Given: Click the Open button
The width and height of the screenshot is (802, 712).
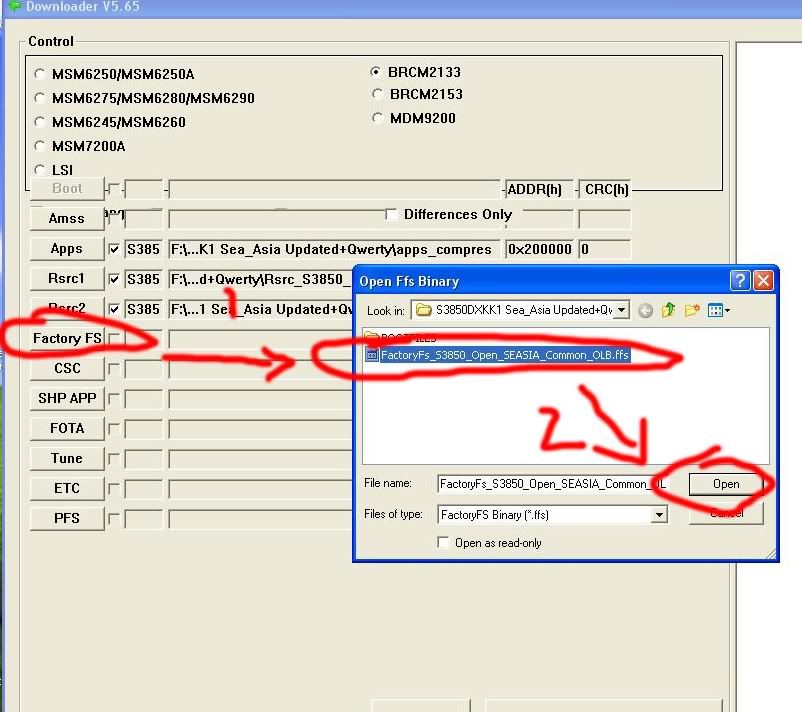Looking at the screenshot, I should [x=726, y=484].
